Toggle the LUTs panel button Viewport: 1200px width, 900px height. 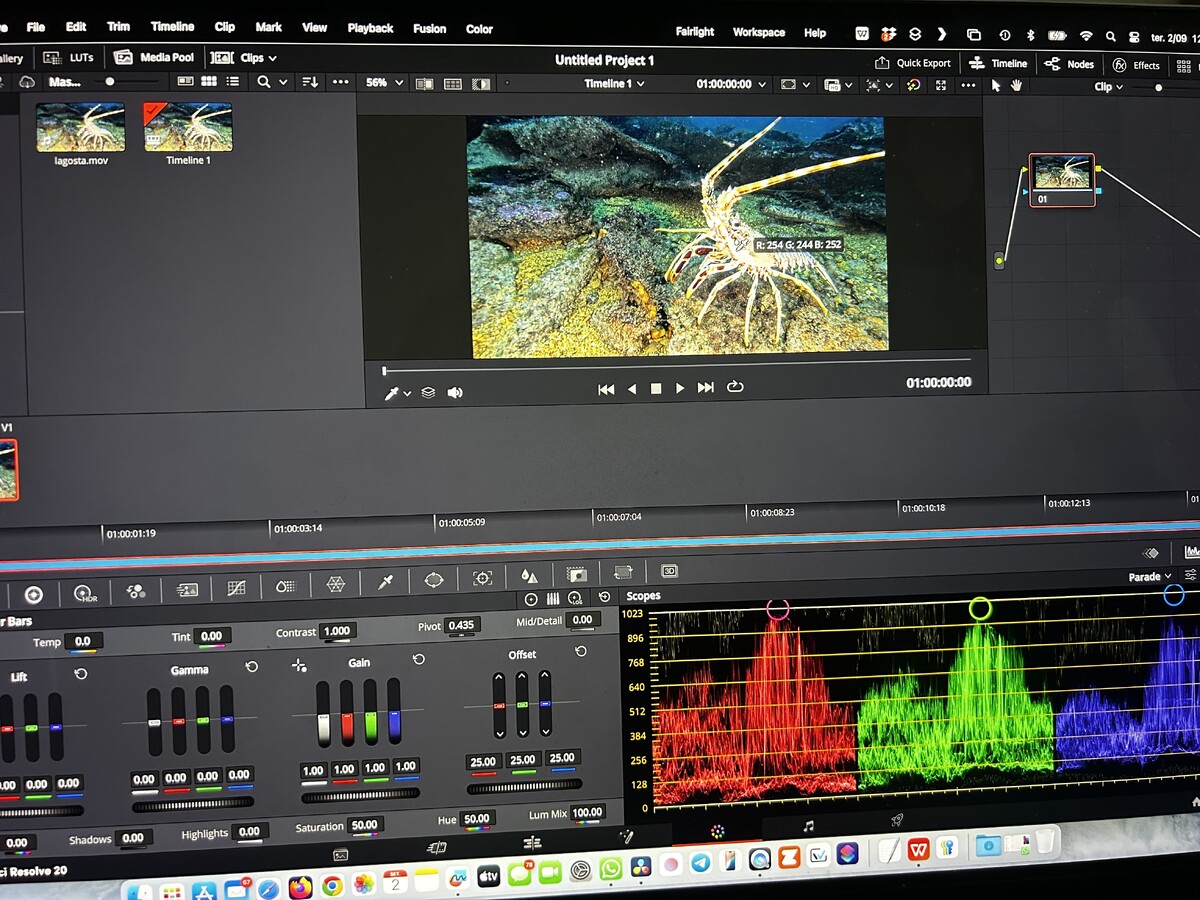pyautogui.click(x=69, y=58)
